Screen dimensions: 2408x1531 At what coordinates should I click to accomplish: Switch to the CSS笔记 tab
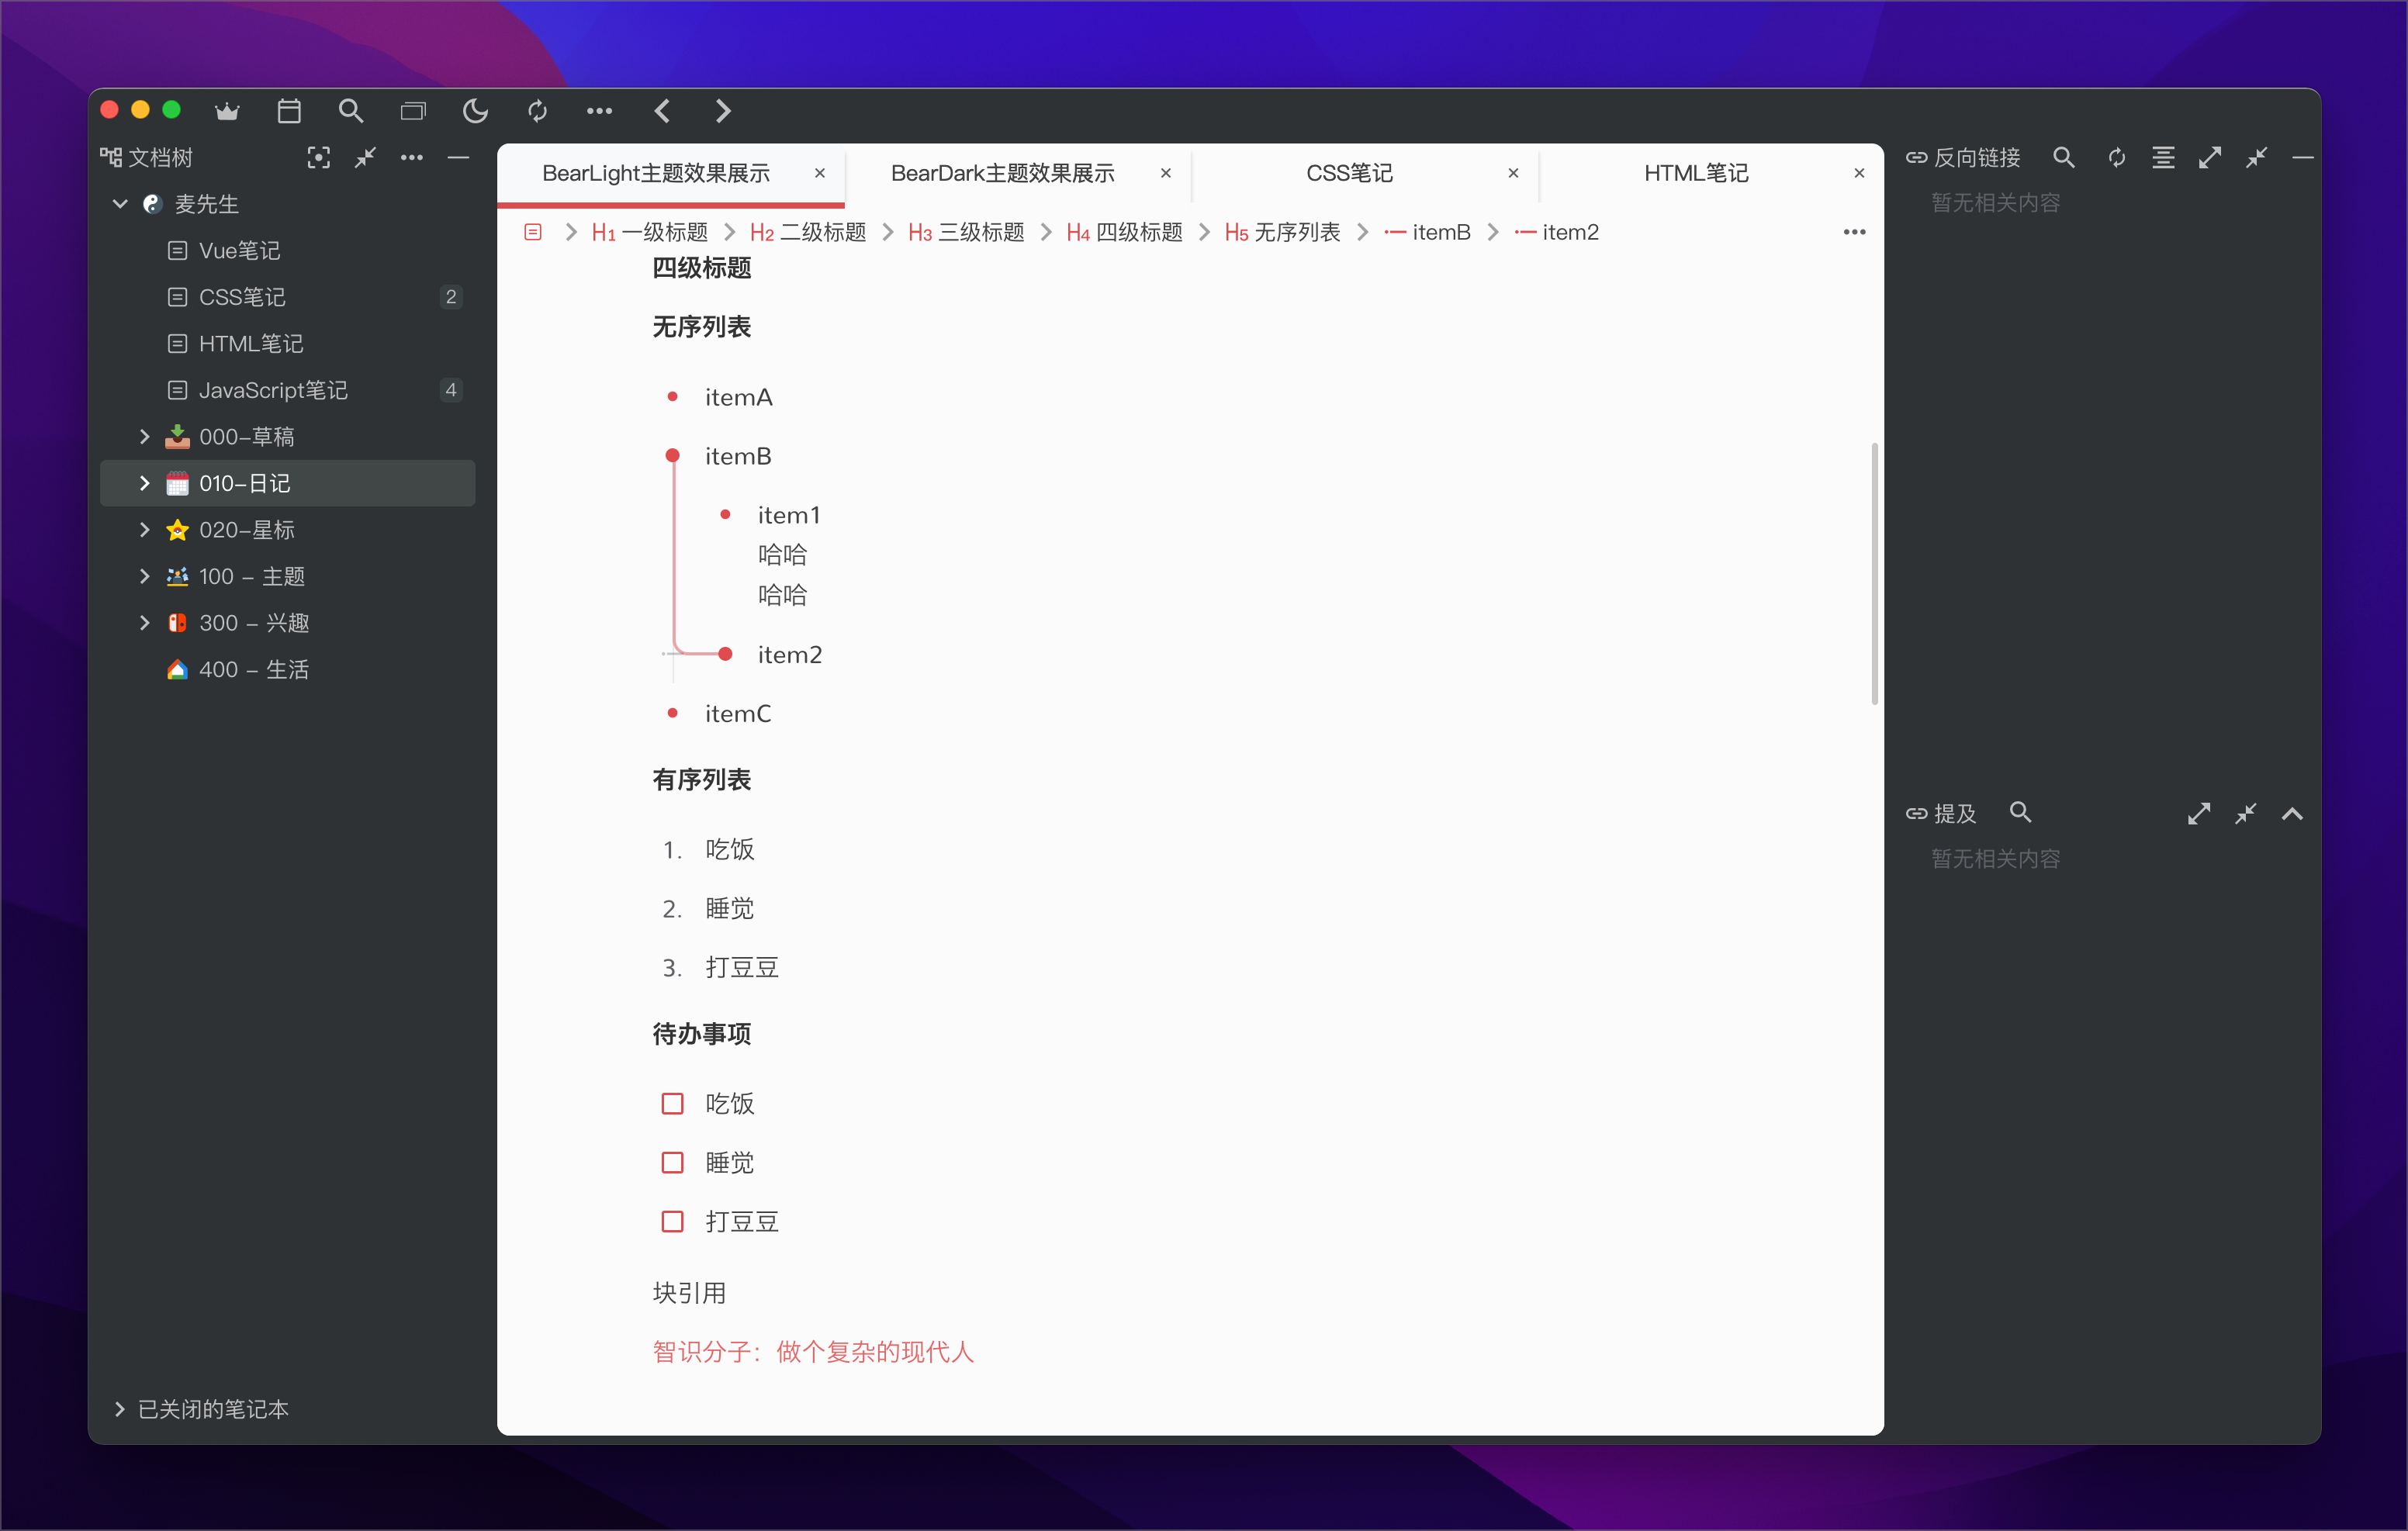1349,174
